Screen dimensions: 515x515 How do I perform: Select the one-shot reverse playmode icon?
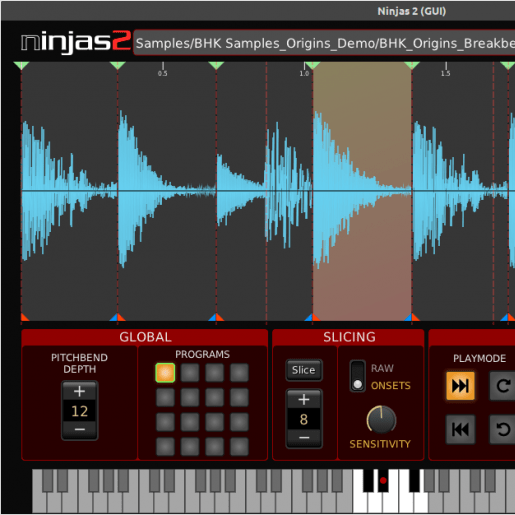[460, 429]
